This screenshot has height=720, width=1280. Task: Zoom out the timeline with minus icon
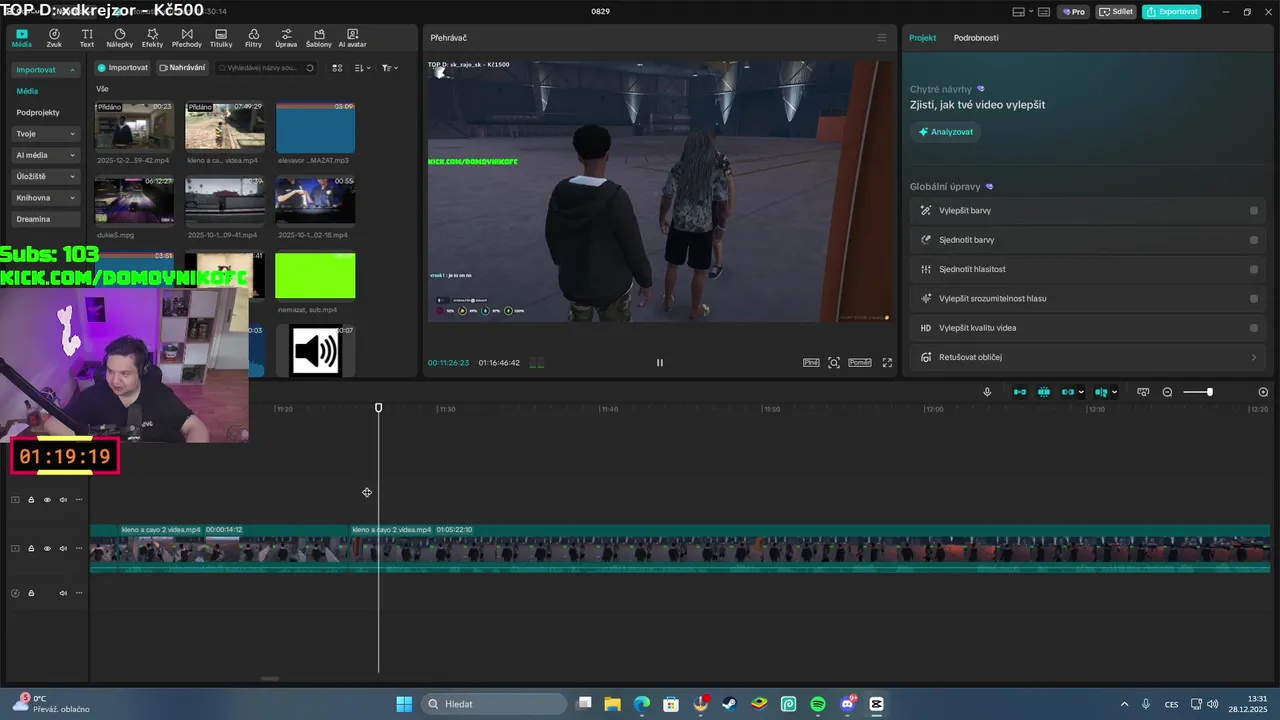tap(1167, 392)
